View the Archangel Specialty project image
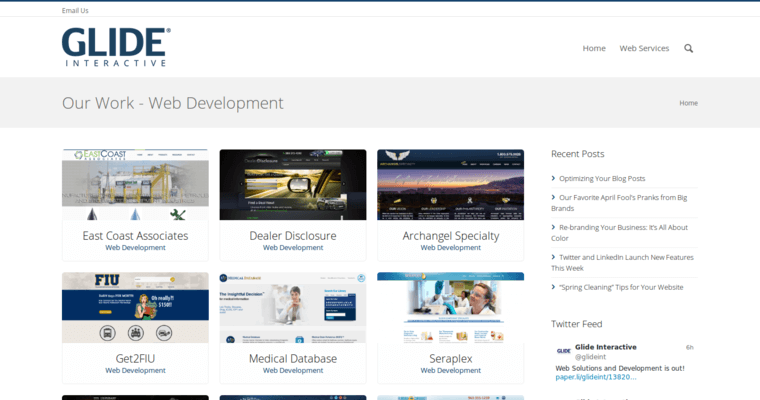Viewport: 760px width, 400px height. 450,185
